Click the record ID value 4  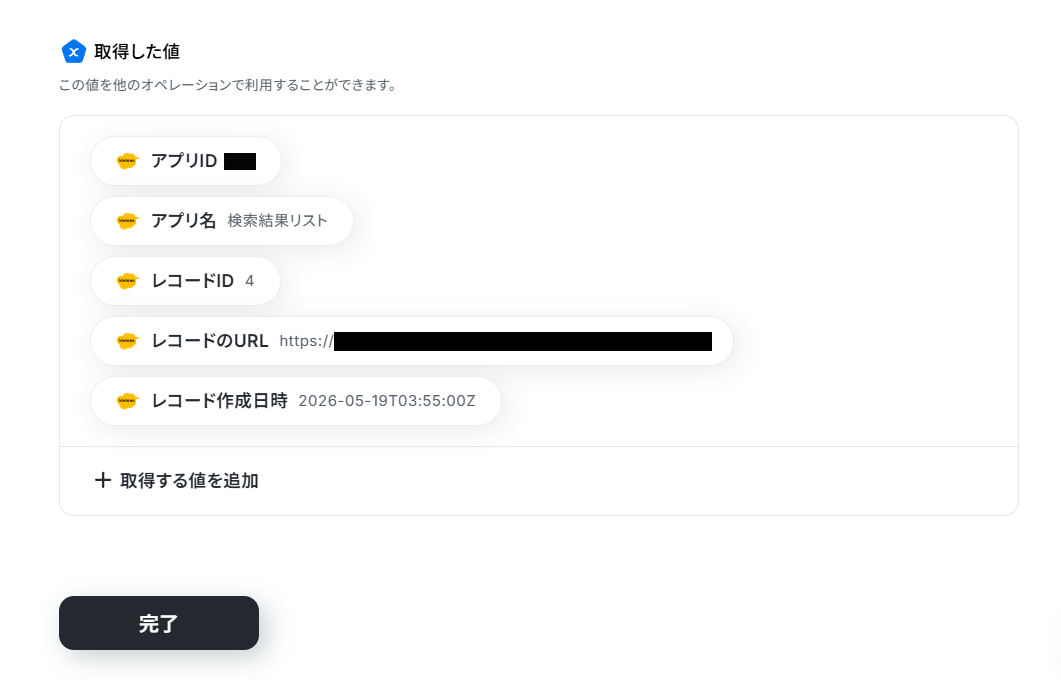pos(250,281)
